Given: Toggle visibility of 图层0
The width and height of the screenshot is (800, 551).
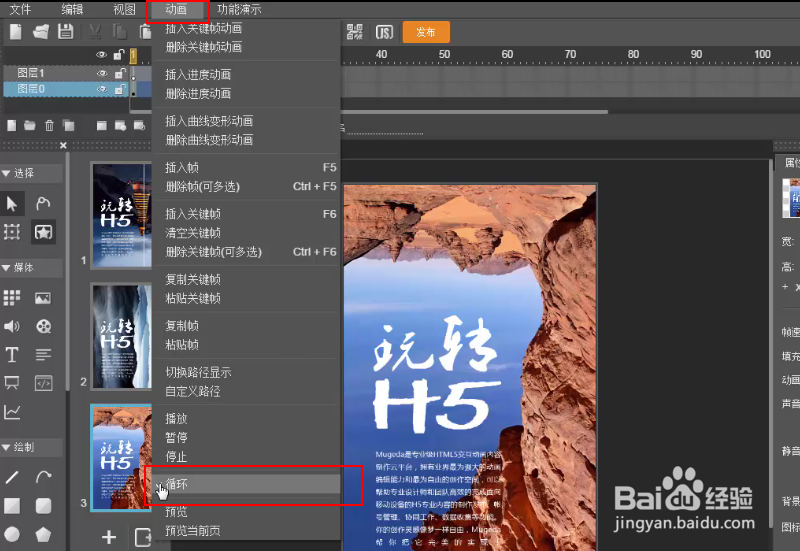Looking at the screenshot, I should [102, 89].
